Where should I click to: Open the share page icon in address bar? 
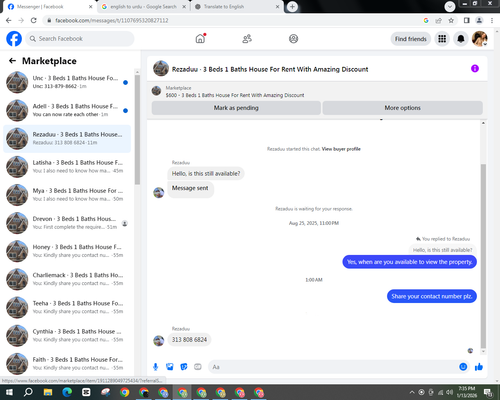[438, 21]
